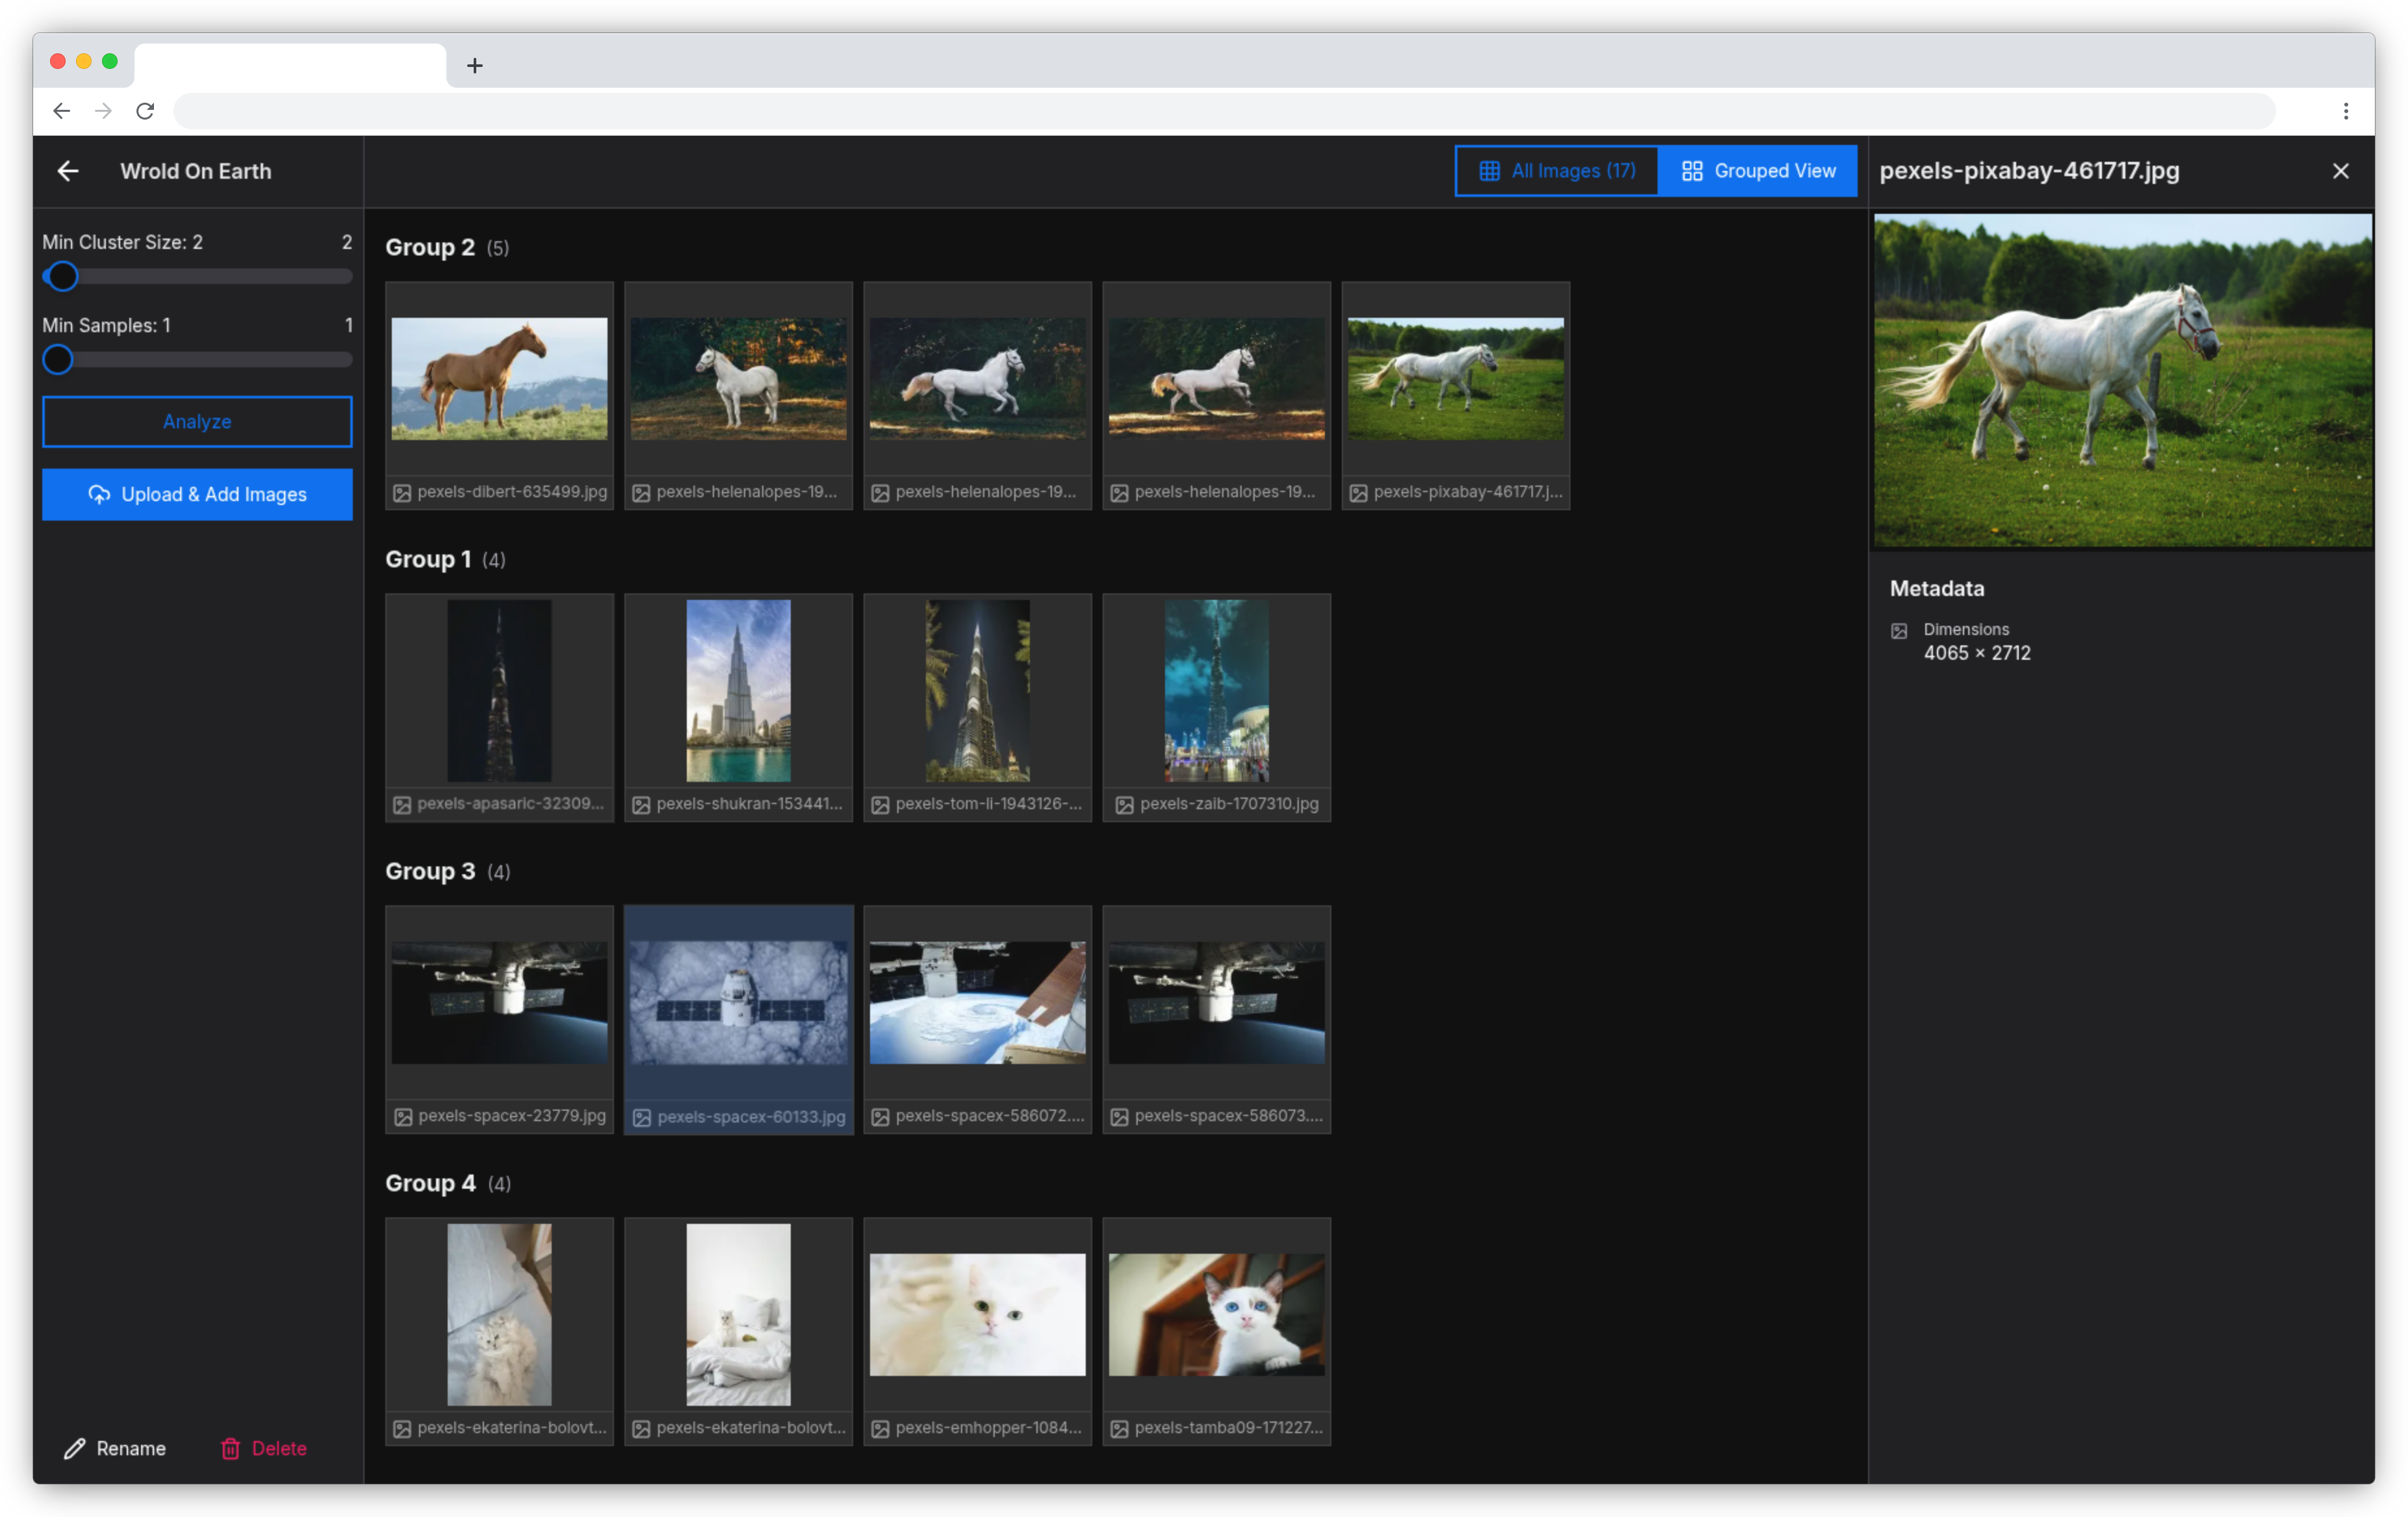Click the Delete trash icon

[x=231, y=1448]
